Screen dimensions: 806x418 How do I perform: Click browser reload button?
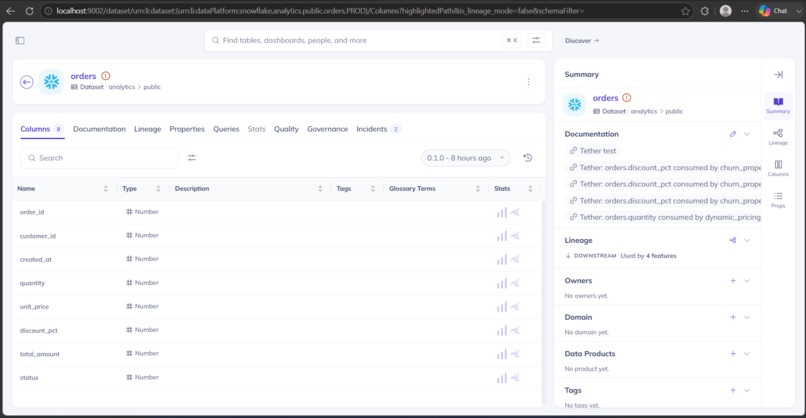29,11
